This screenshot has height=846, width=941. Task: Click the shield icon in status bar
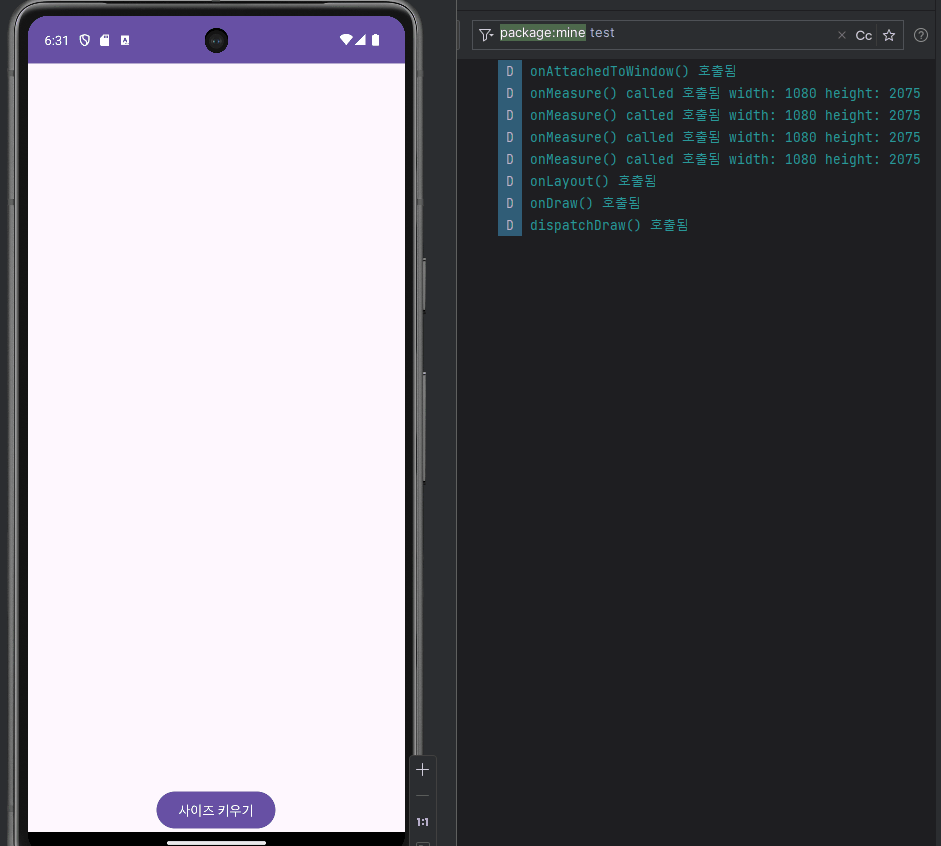pos(85,40)
